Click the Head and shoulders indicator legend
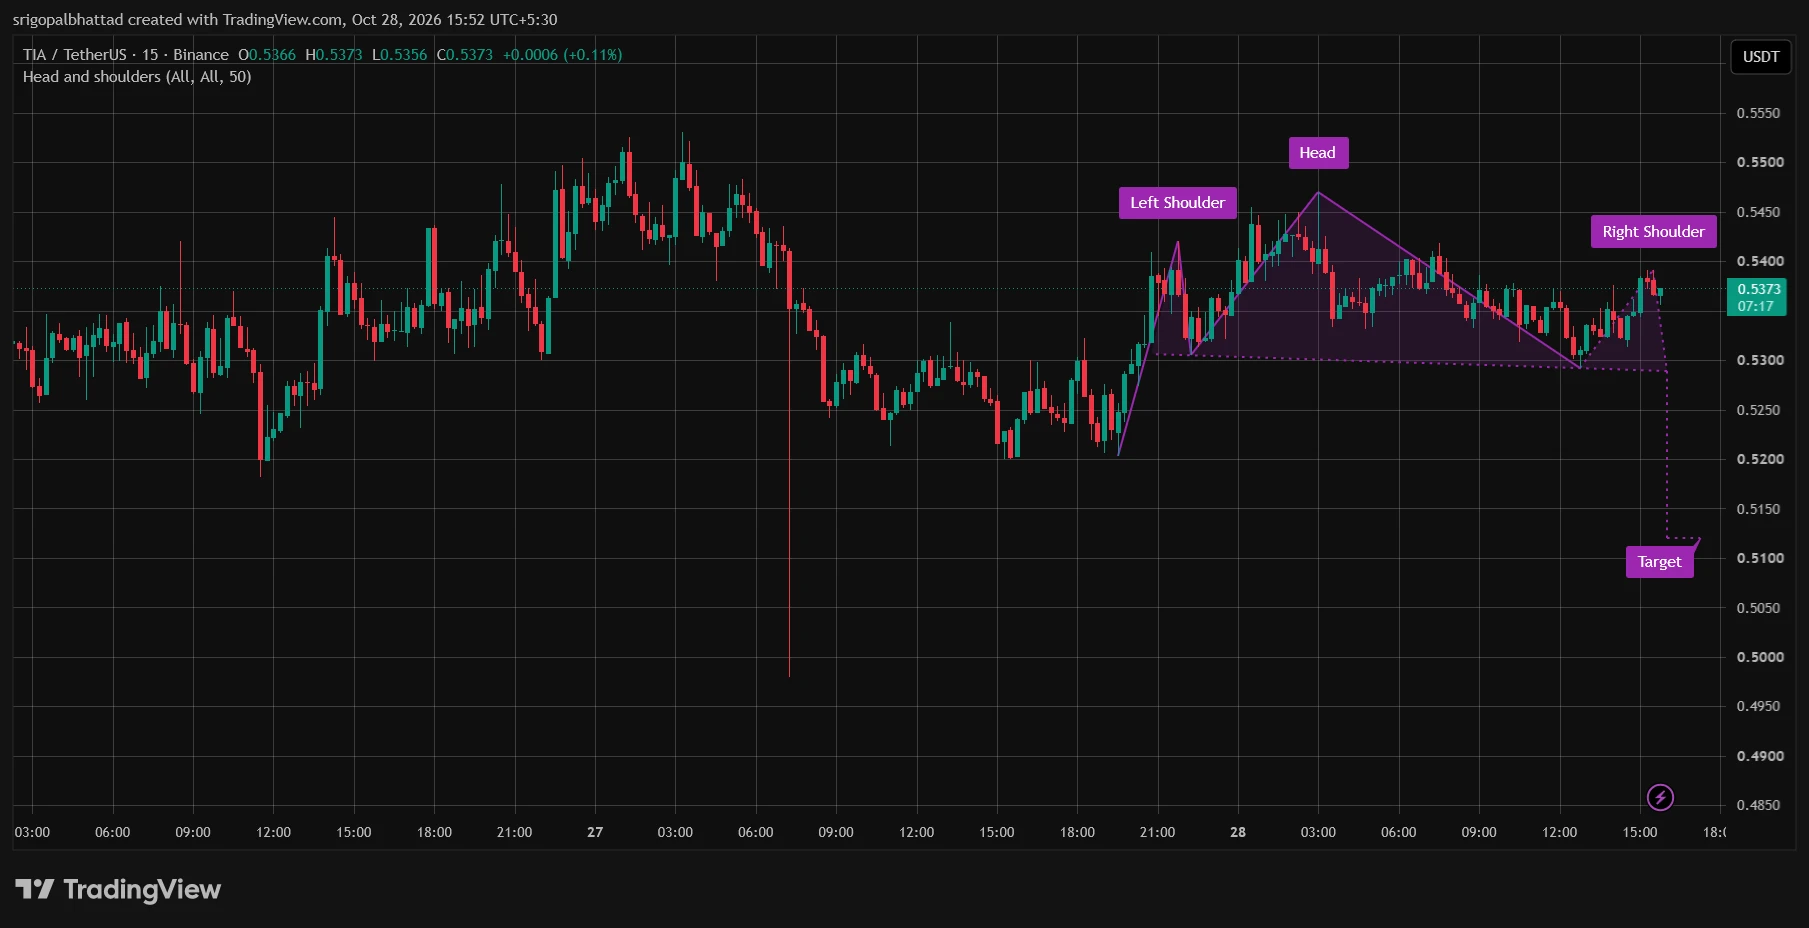 [x=137, y=77]
